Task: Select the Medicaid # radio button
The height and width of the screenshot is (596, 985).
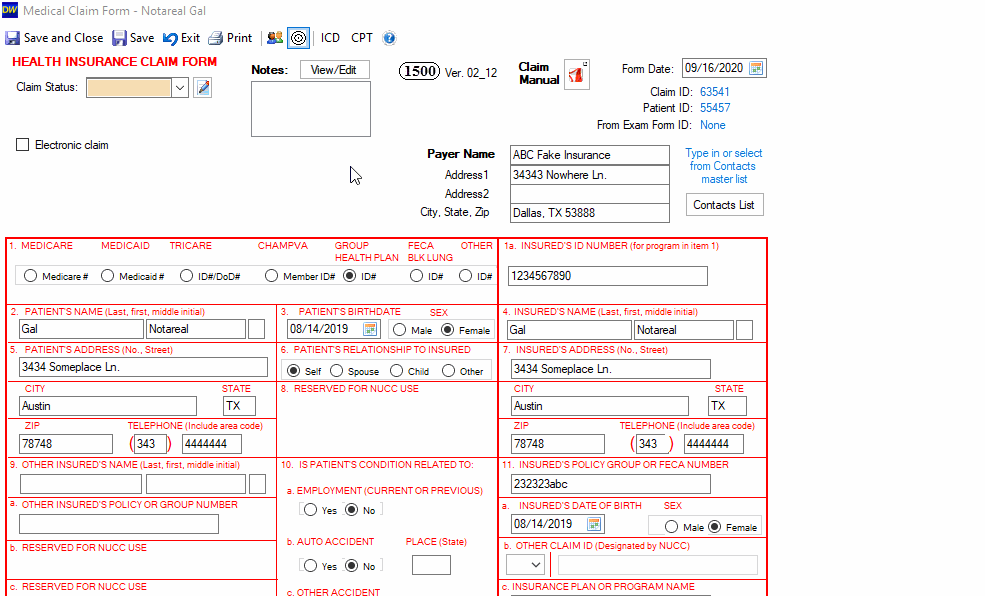Action: pos(107,276)
